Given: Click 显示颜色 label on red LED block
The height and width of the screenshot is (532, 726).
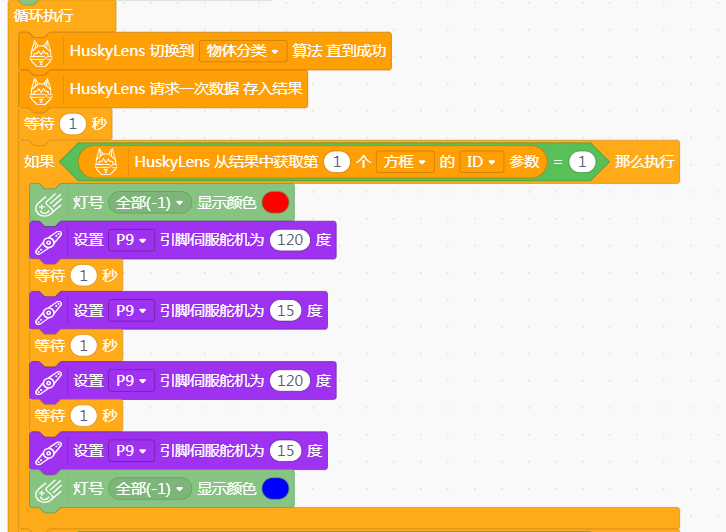Looking at the screenshot, I should 226,203.
